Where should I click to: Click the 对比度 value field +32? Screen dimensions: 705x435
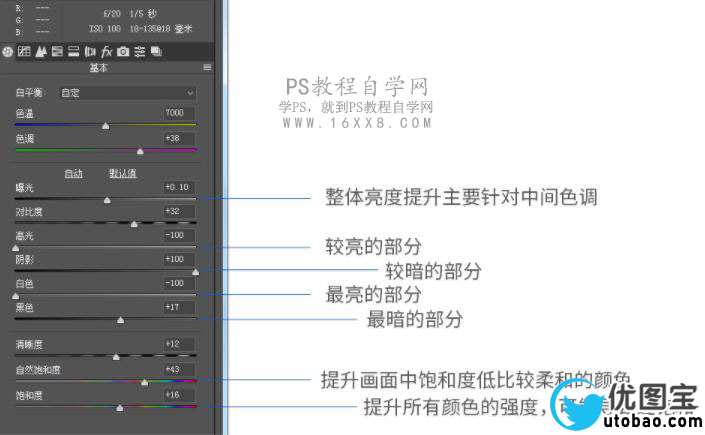click(179, 211)
